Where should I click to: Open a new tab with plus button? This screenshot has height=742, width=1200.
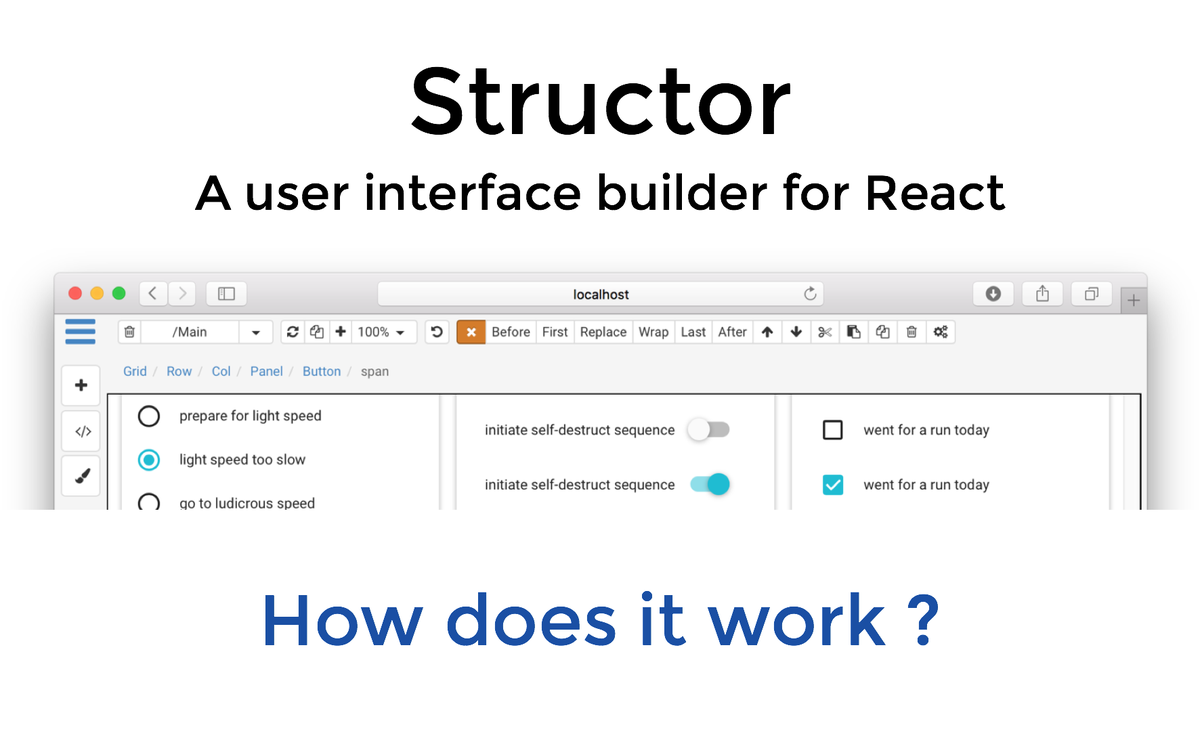pos(1134,300)
